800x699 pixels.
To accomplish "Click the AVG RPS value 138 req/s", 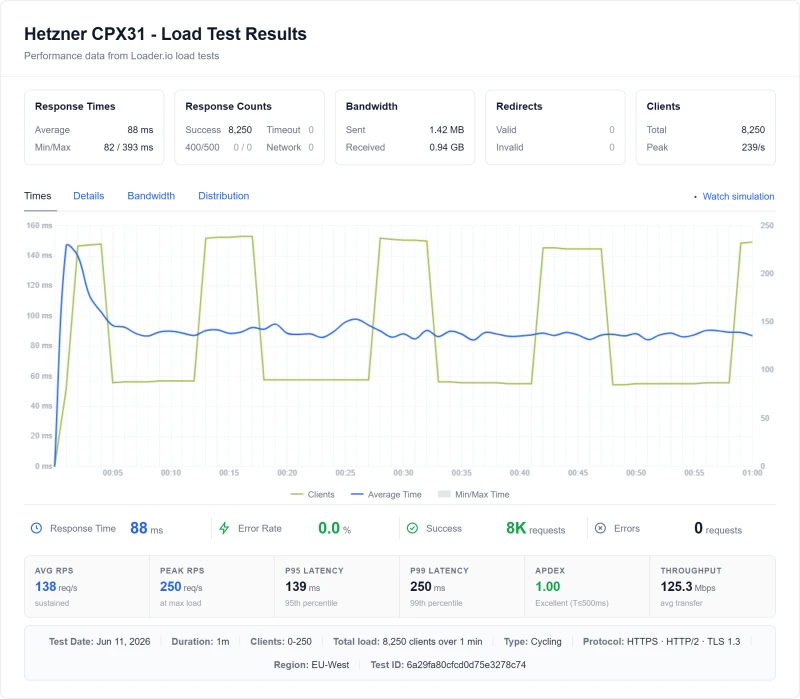I will pos(56,587).
